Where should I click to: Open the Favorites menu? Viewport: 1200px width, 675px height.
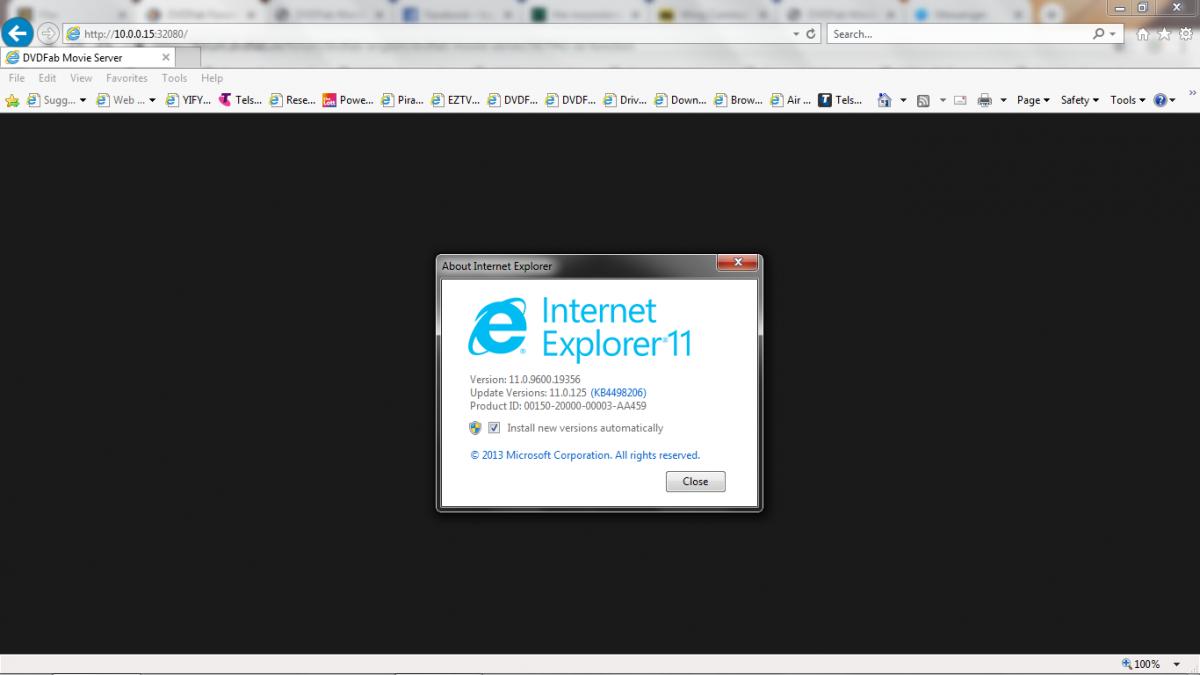pyautogui.click(x=127, y=78)
